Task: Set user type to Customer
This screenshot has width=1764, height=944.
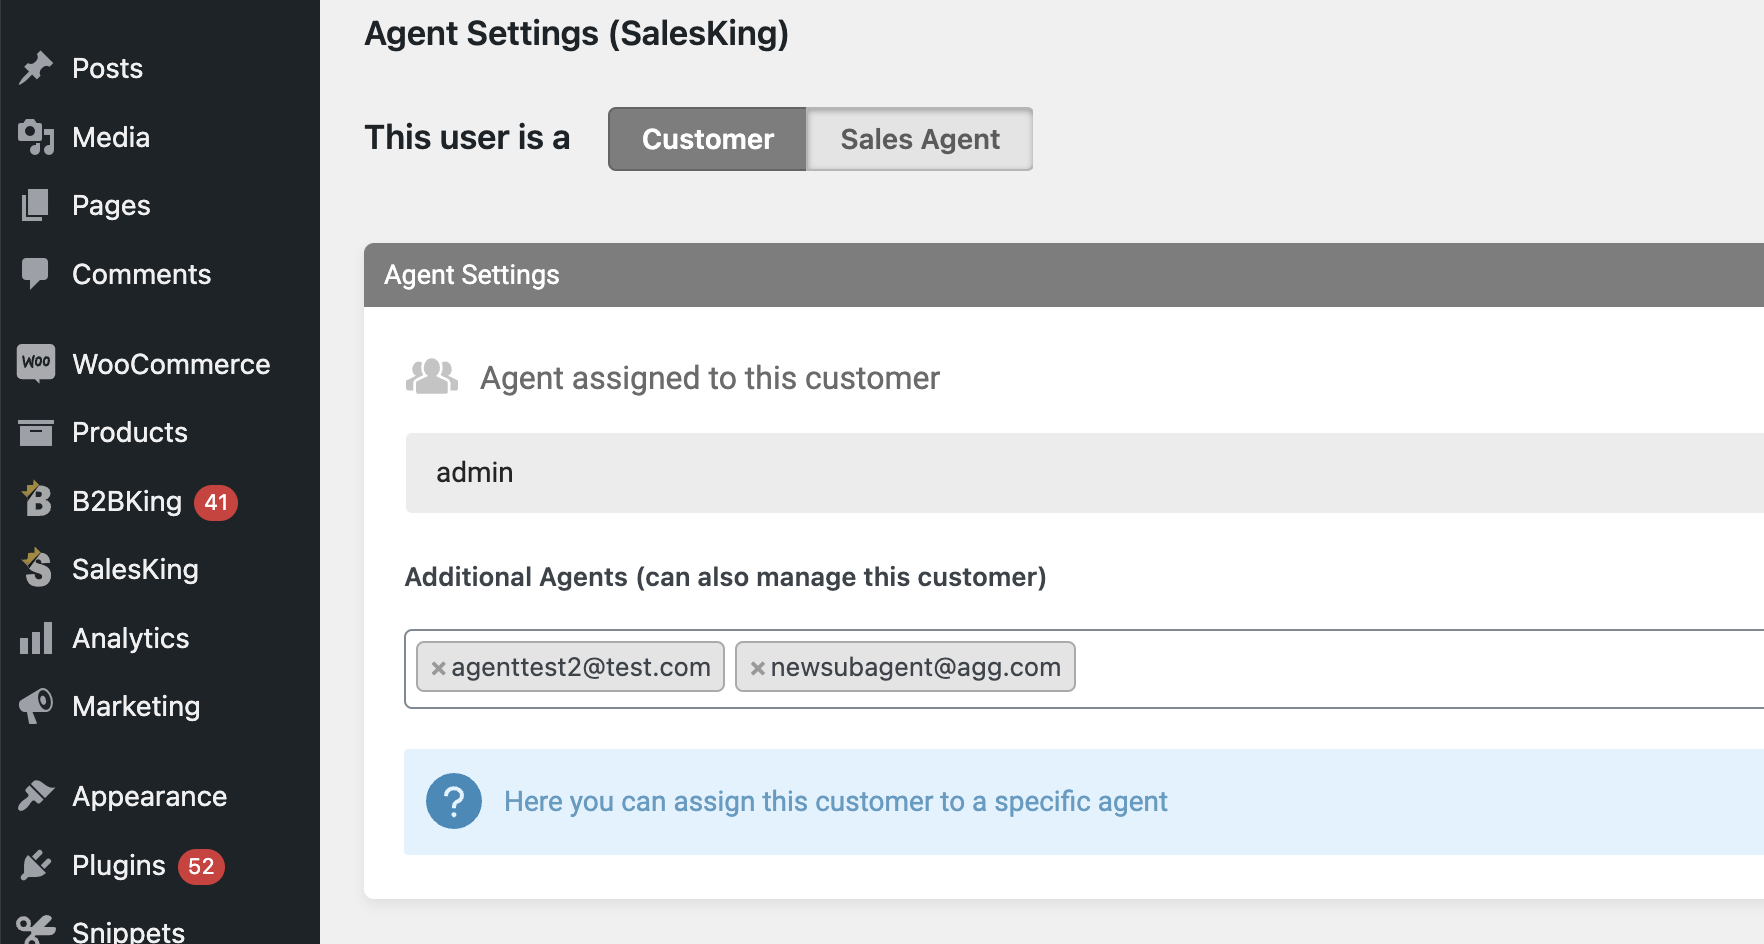Action: (x=707, y=139)
